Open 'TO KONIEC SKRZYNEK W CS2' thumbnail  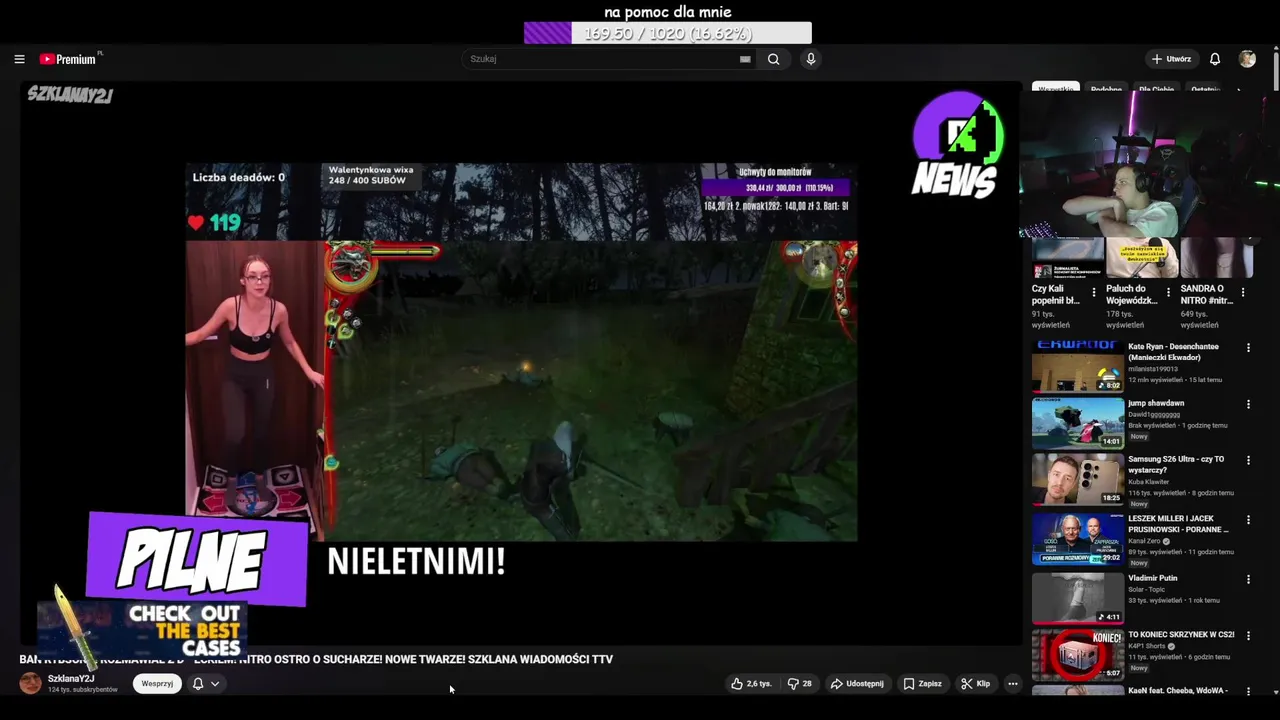click(1078, 655)
